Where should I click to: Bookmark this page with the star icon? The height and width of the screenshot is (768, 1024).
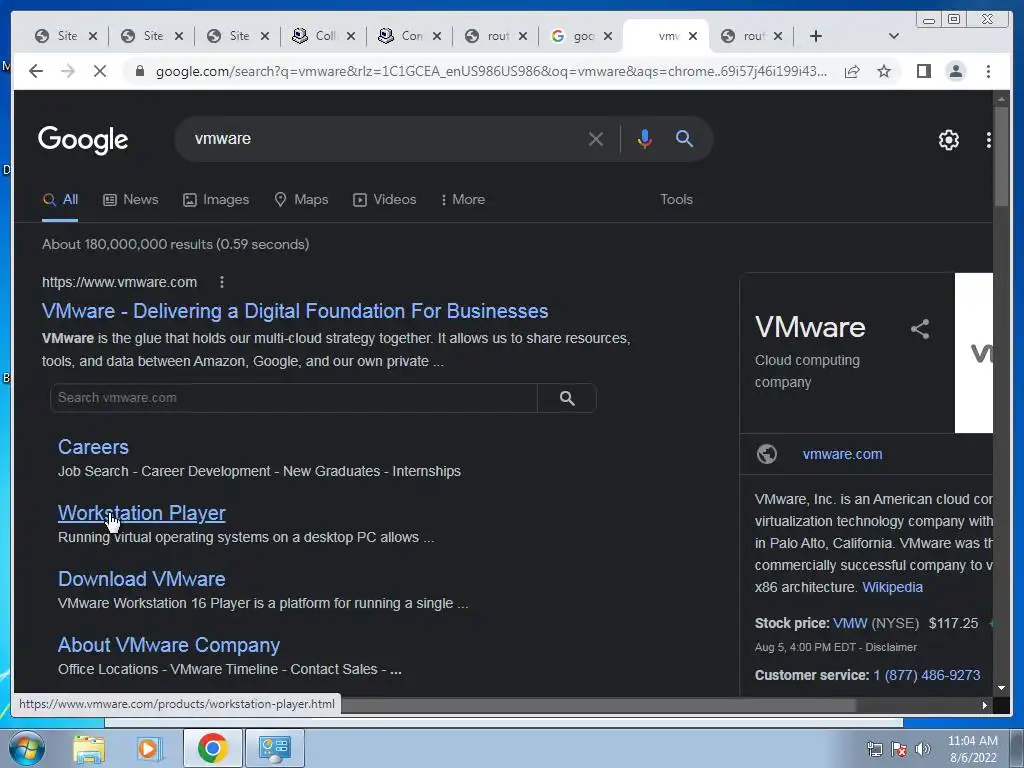[x=884, y=71]
